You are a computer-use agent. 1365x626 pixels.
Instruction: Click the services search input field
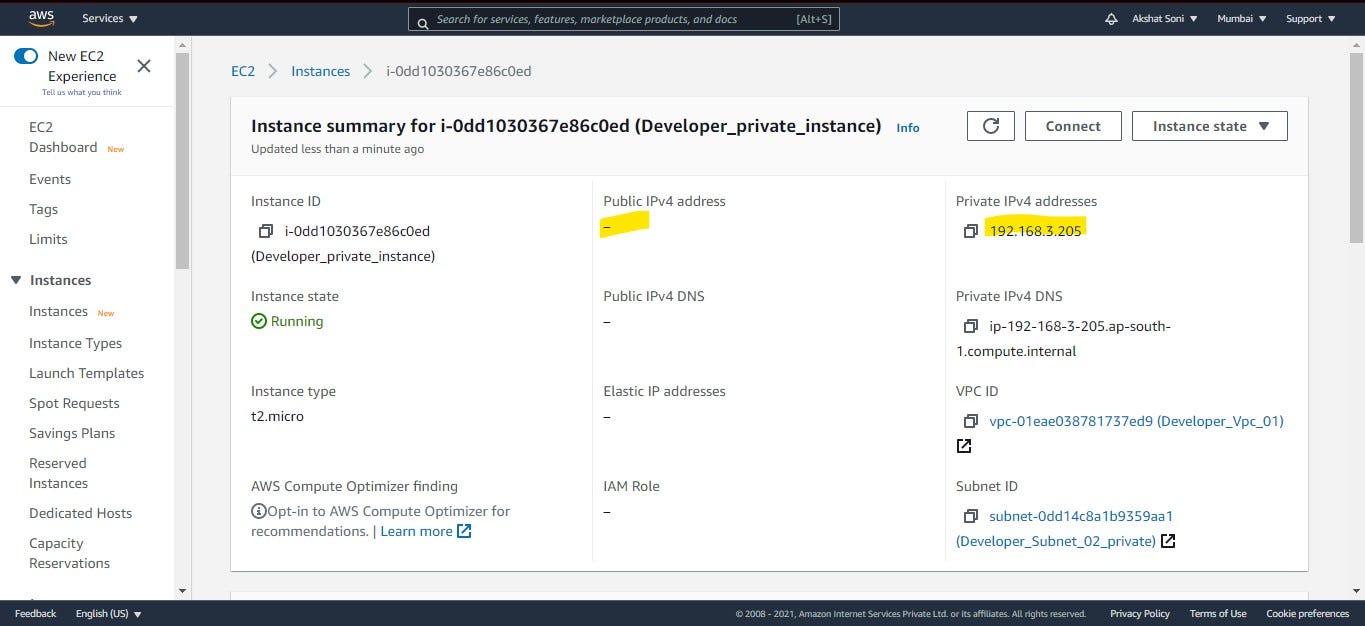click(x=624, y=19)
